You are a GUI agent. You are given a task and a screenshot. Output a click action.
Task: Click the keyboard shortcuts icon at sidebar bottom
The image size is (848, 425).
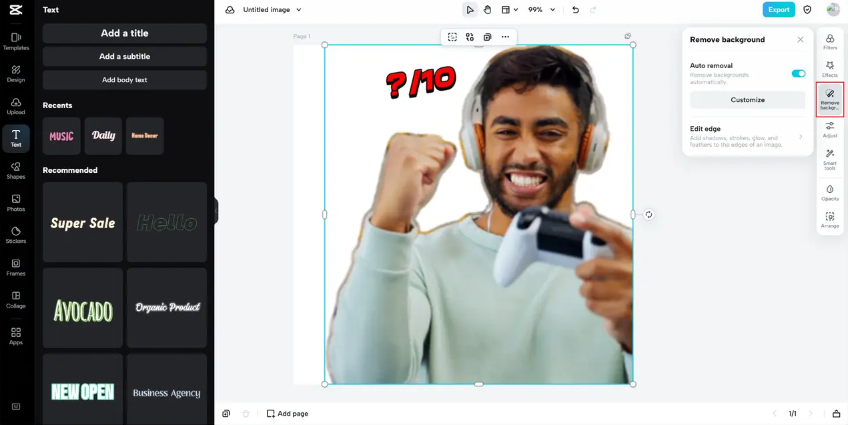(x=16, y=406)
